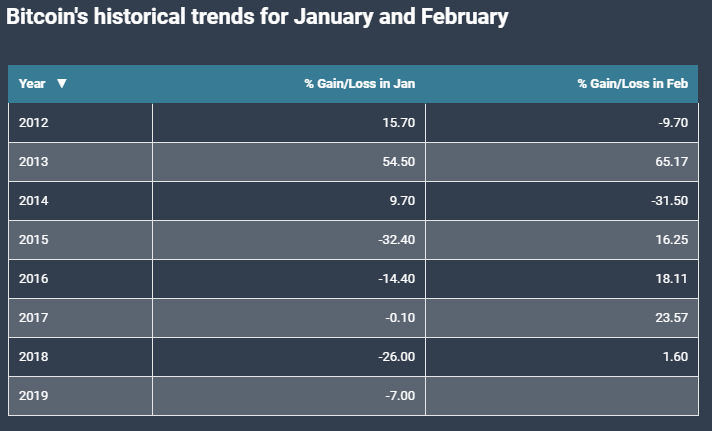The height and width of the screenshot is (431, 712).
Task: Select the 2017 year cell
Action: coord(33,318)
